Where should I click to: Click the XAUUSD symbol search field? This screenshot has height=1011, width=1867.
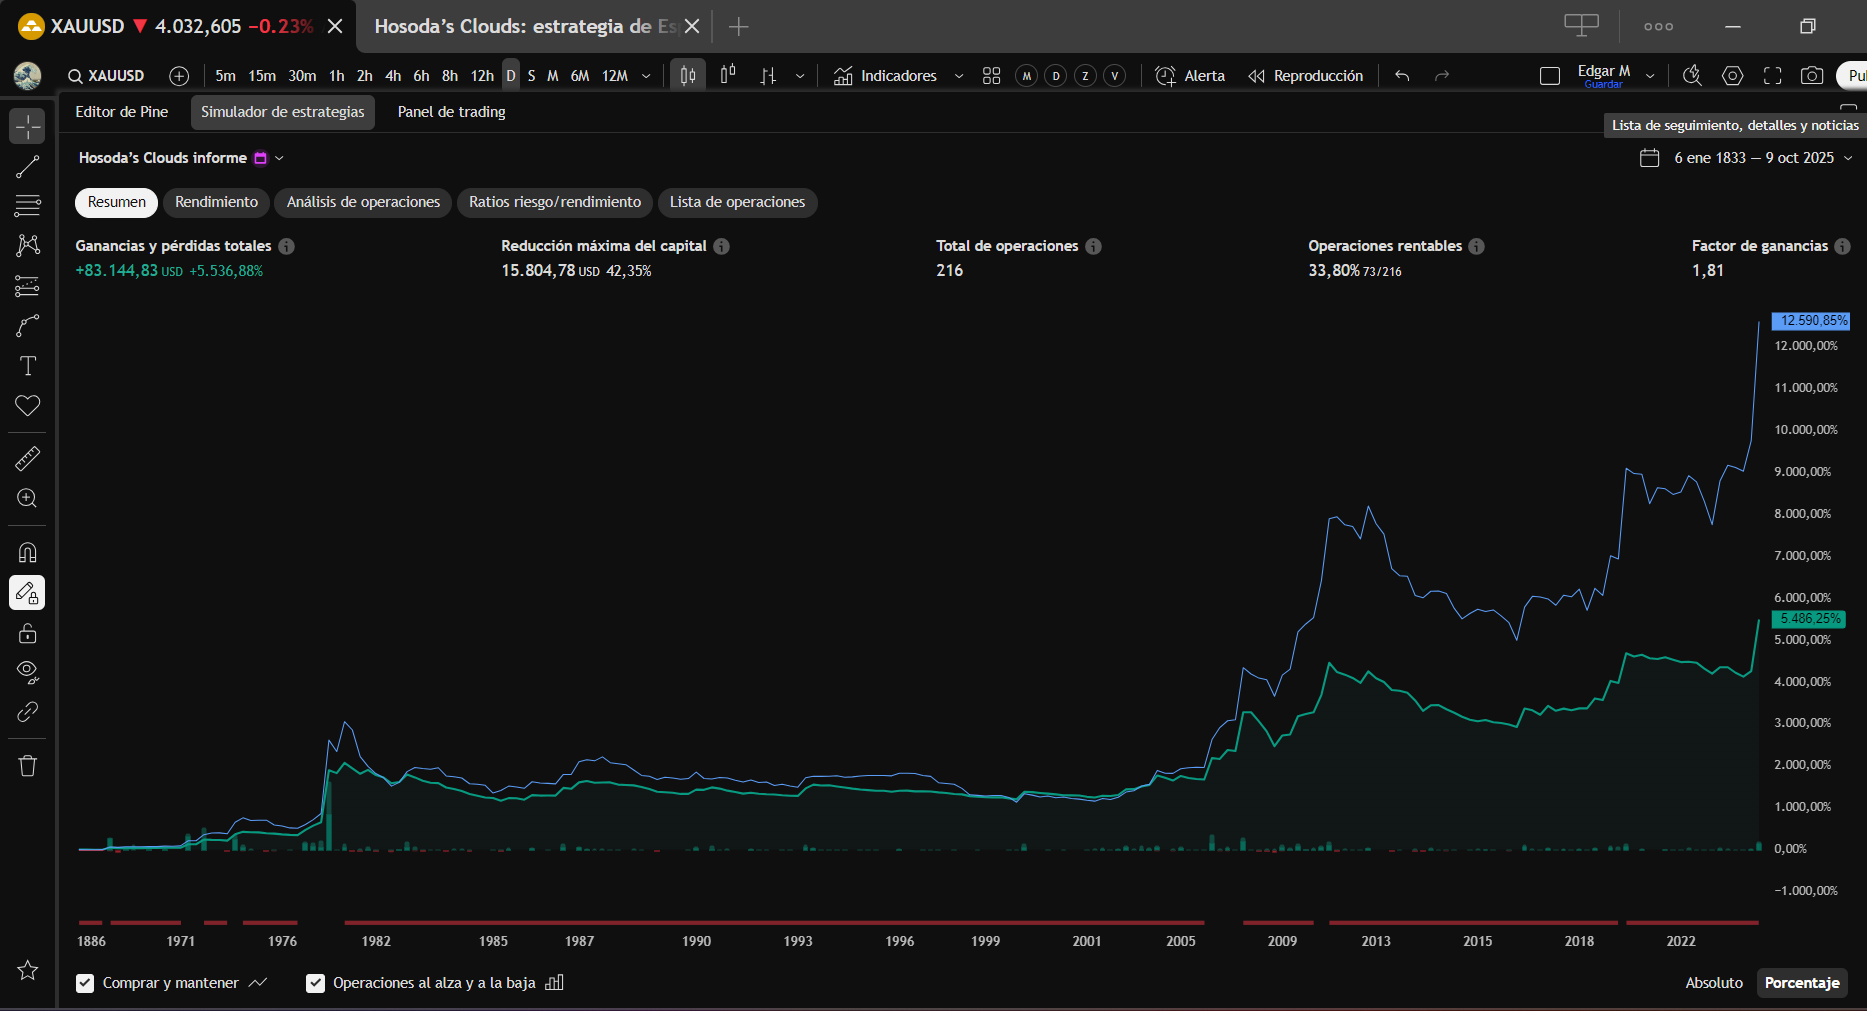click(106, 76)
